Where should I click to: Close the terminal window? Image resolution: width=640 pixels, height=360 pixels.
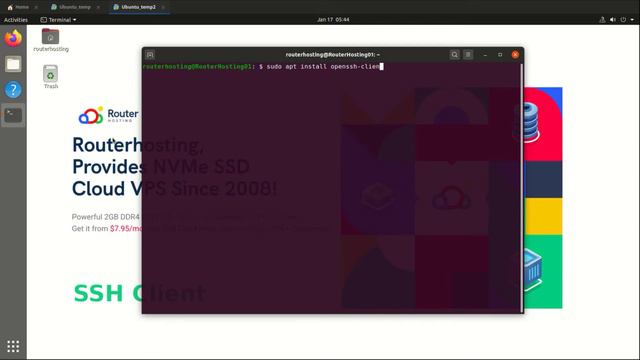click(515, 55)
